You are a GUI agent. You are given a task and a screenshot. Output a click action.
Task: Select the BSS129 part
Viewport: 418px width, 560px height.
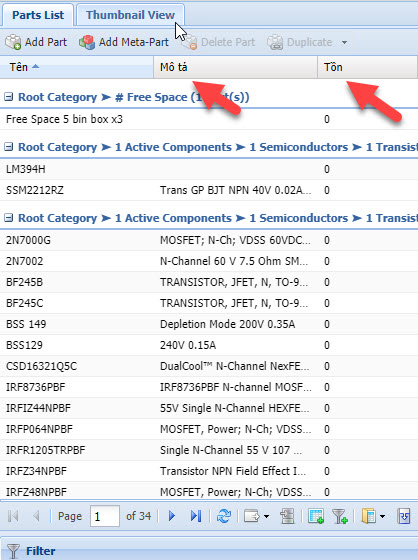[x=209, y=345]
